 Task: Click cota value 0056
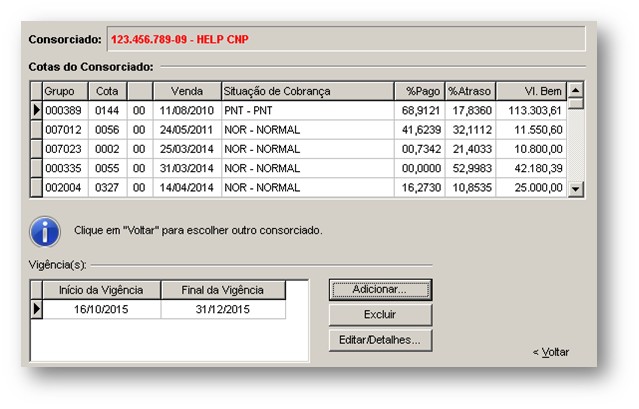pyautogui.click(x=108, y=130)
